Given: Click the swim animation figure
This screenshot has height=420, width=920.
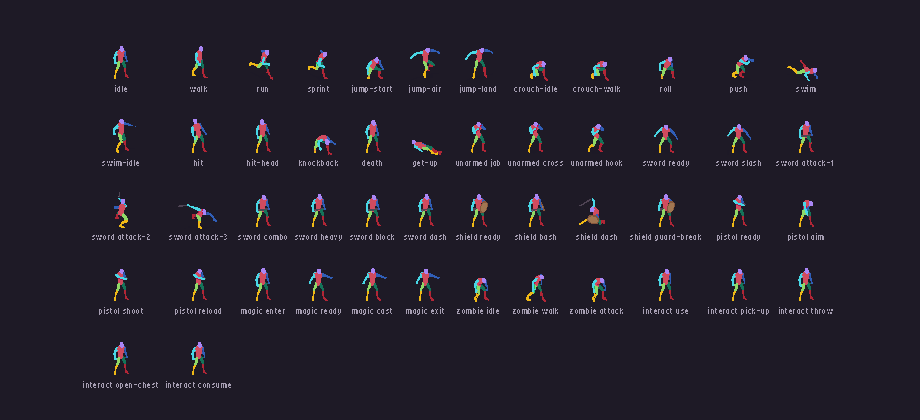Looking at the screenshot, I should coord(803,70).
